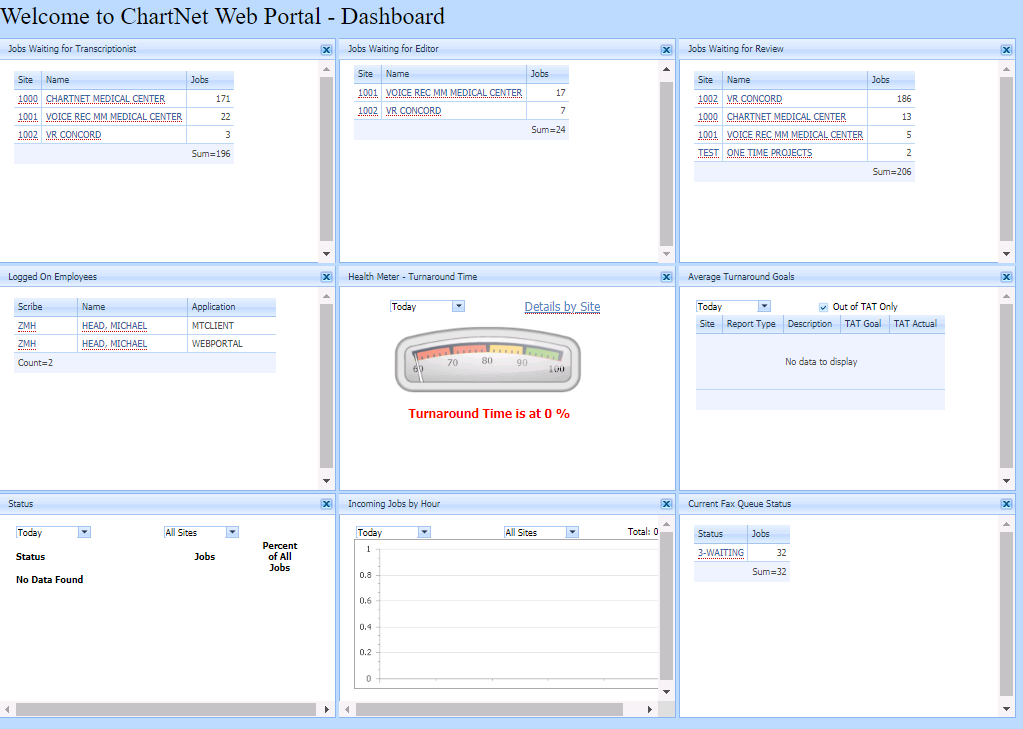The width and height of the screenshot is (1023, 729).
Task: Open the Incoming Jobs Today dropdown
Action: pyautogui.click(x=425, y=533)
